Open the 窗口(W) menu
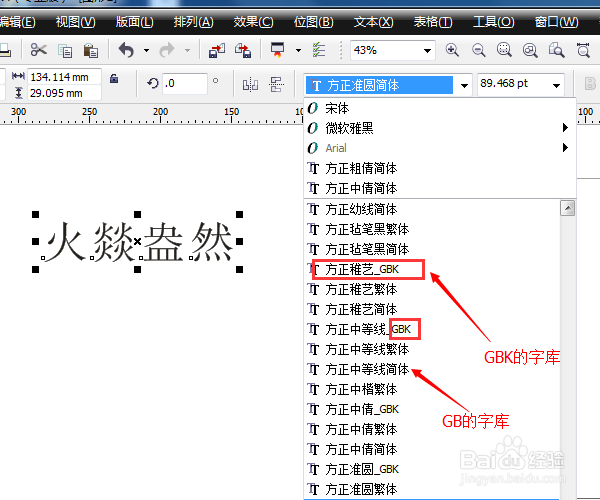This screenshot has width=600, height=500. [x=556, y=22]
